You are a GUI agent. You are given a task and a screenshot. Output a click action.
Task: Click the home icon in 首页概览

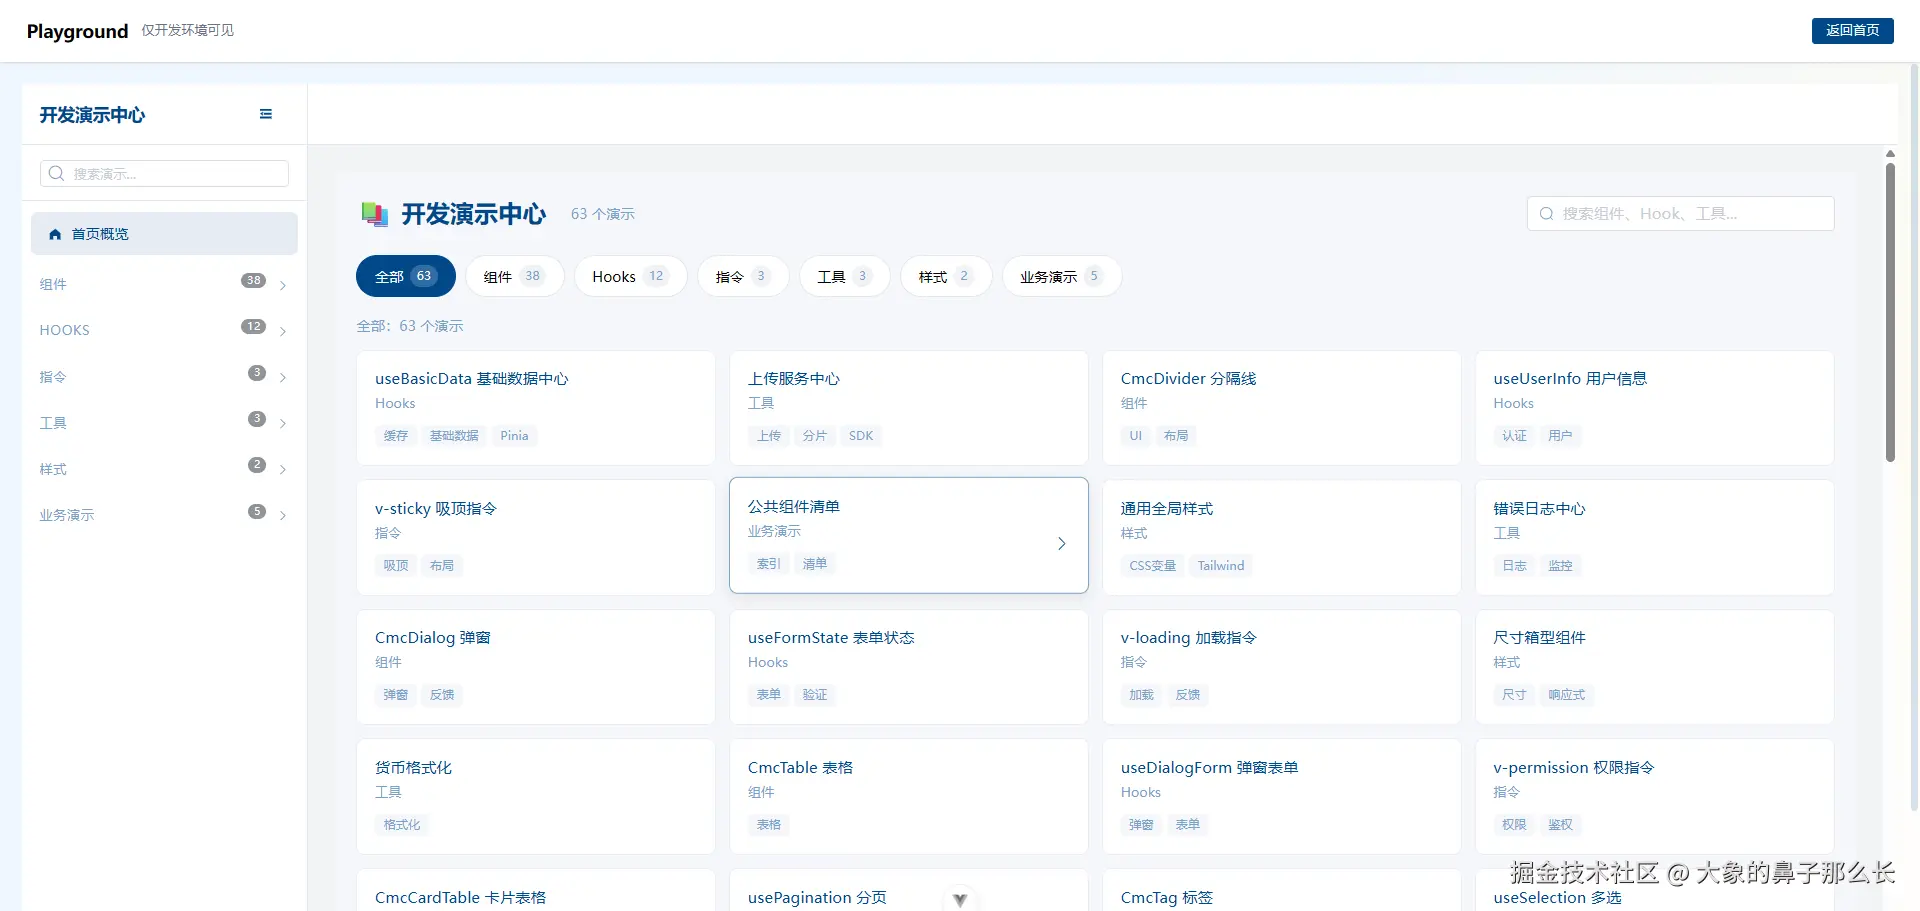pos(55,234)
